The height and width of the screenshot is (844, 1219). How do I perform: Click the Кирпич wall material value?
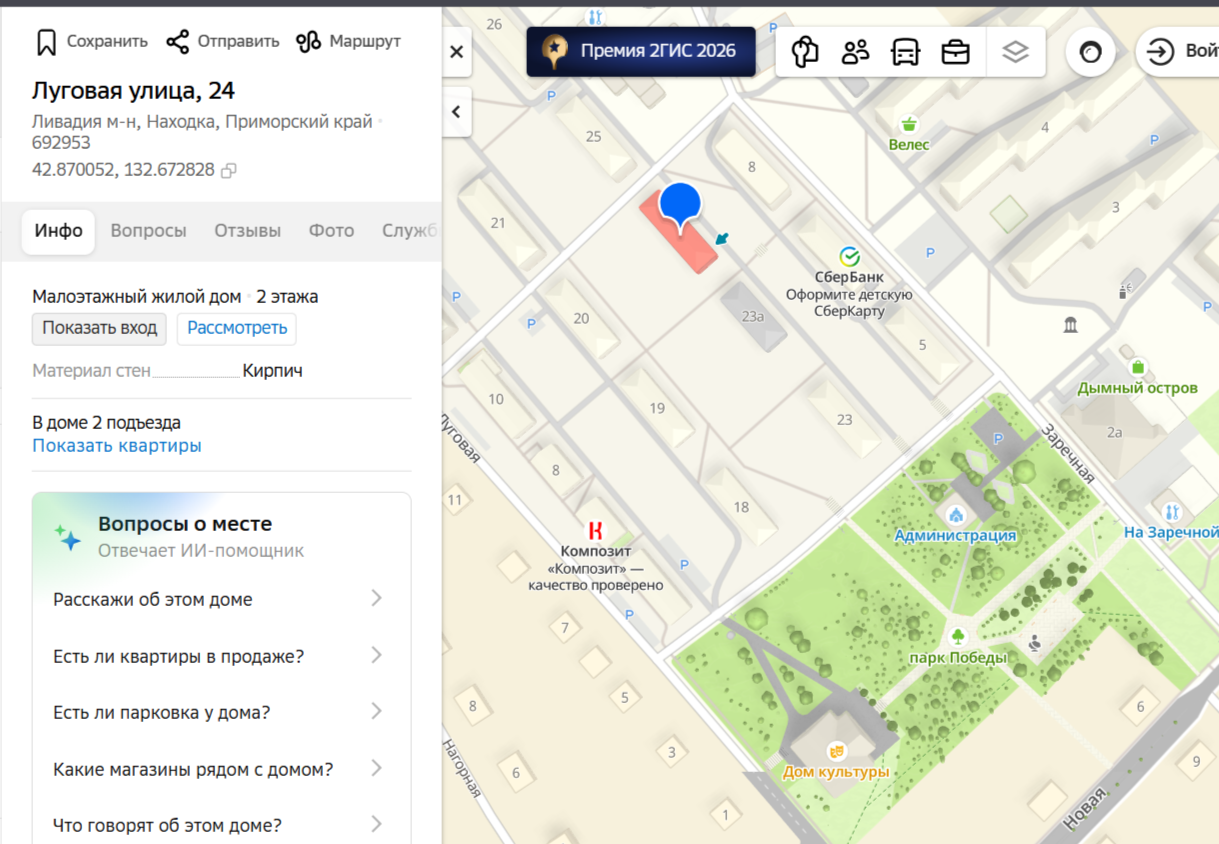pyautogui.click(x=272, y=371)
